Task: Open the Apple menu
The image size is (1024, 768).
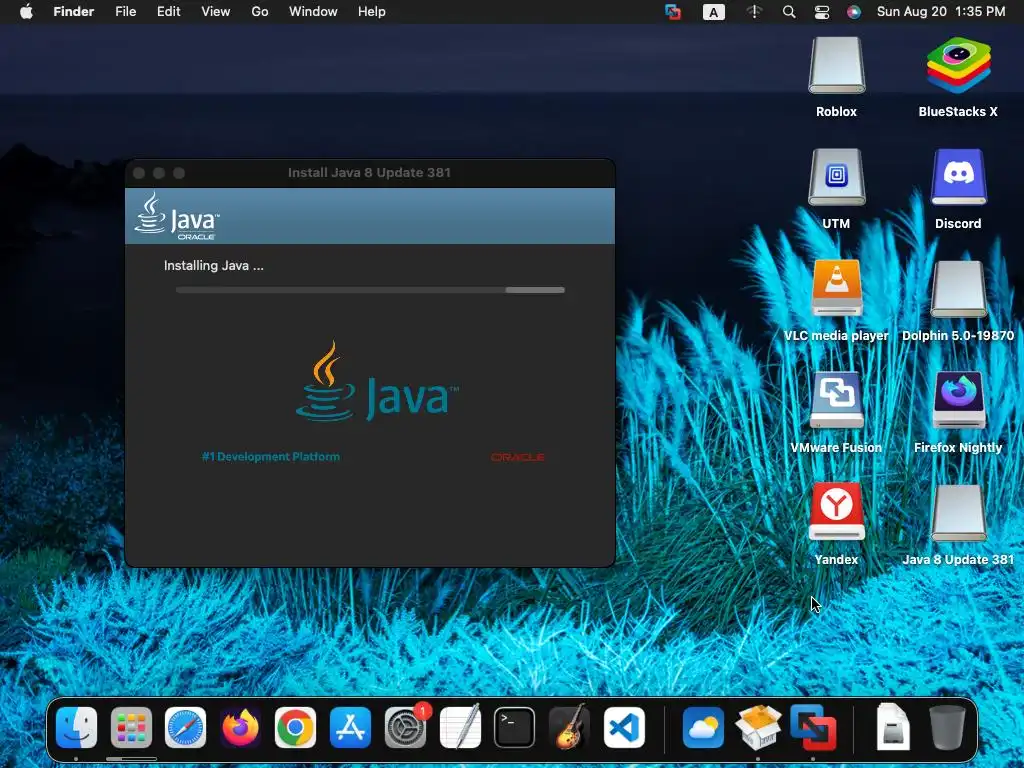Action: click(26, 12)
